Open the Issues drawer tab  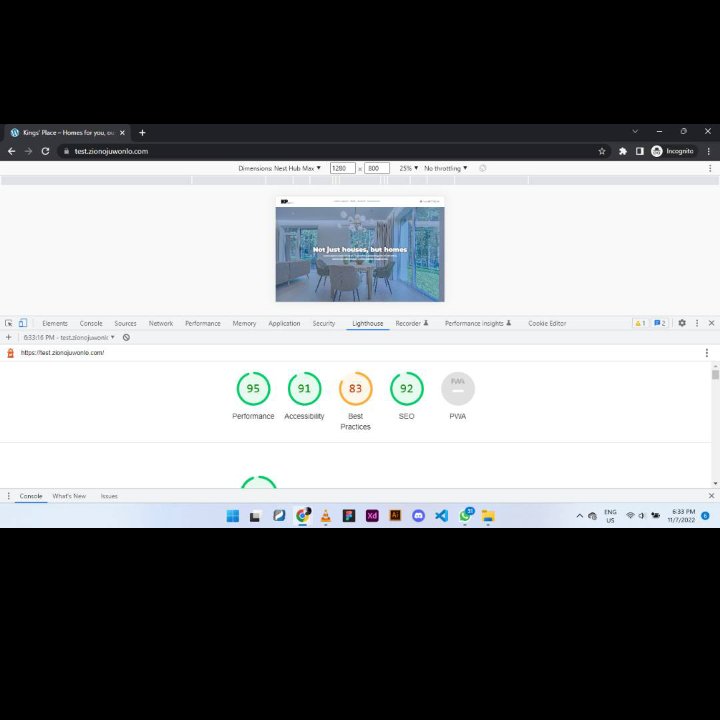[x=109, y=496]
